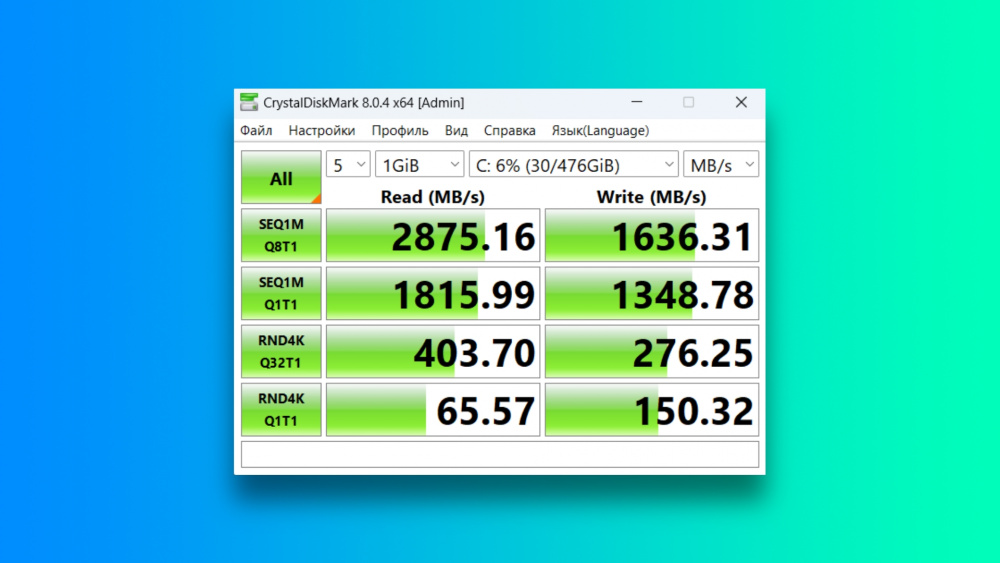Screen dimensions: 1000x563
Task: Open the Вид menu
Action: point(456,131)
